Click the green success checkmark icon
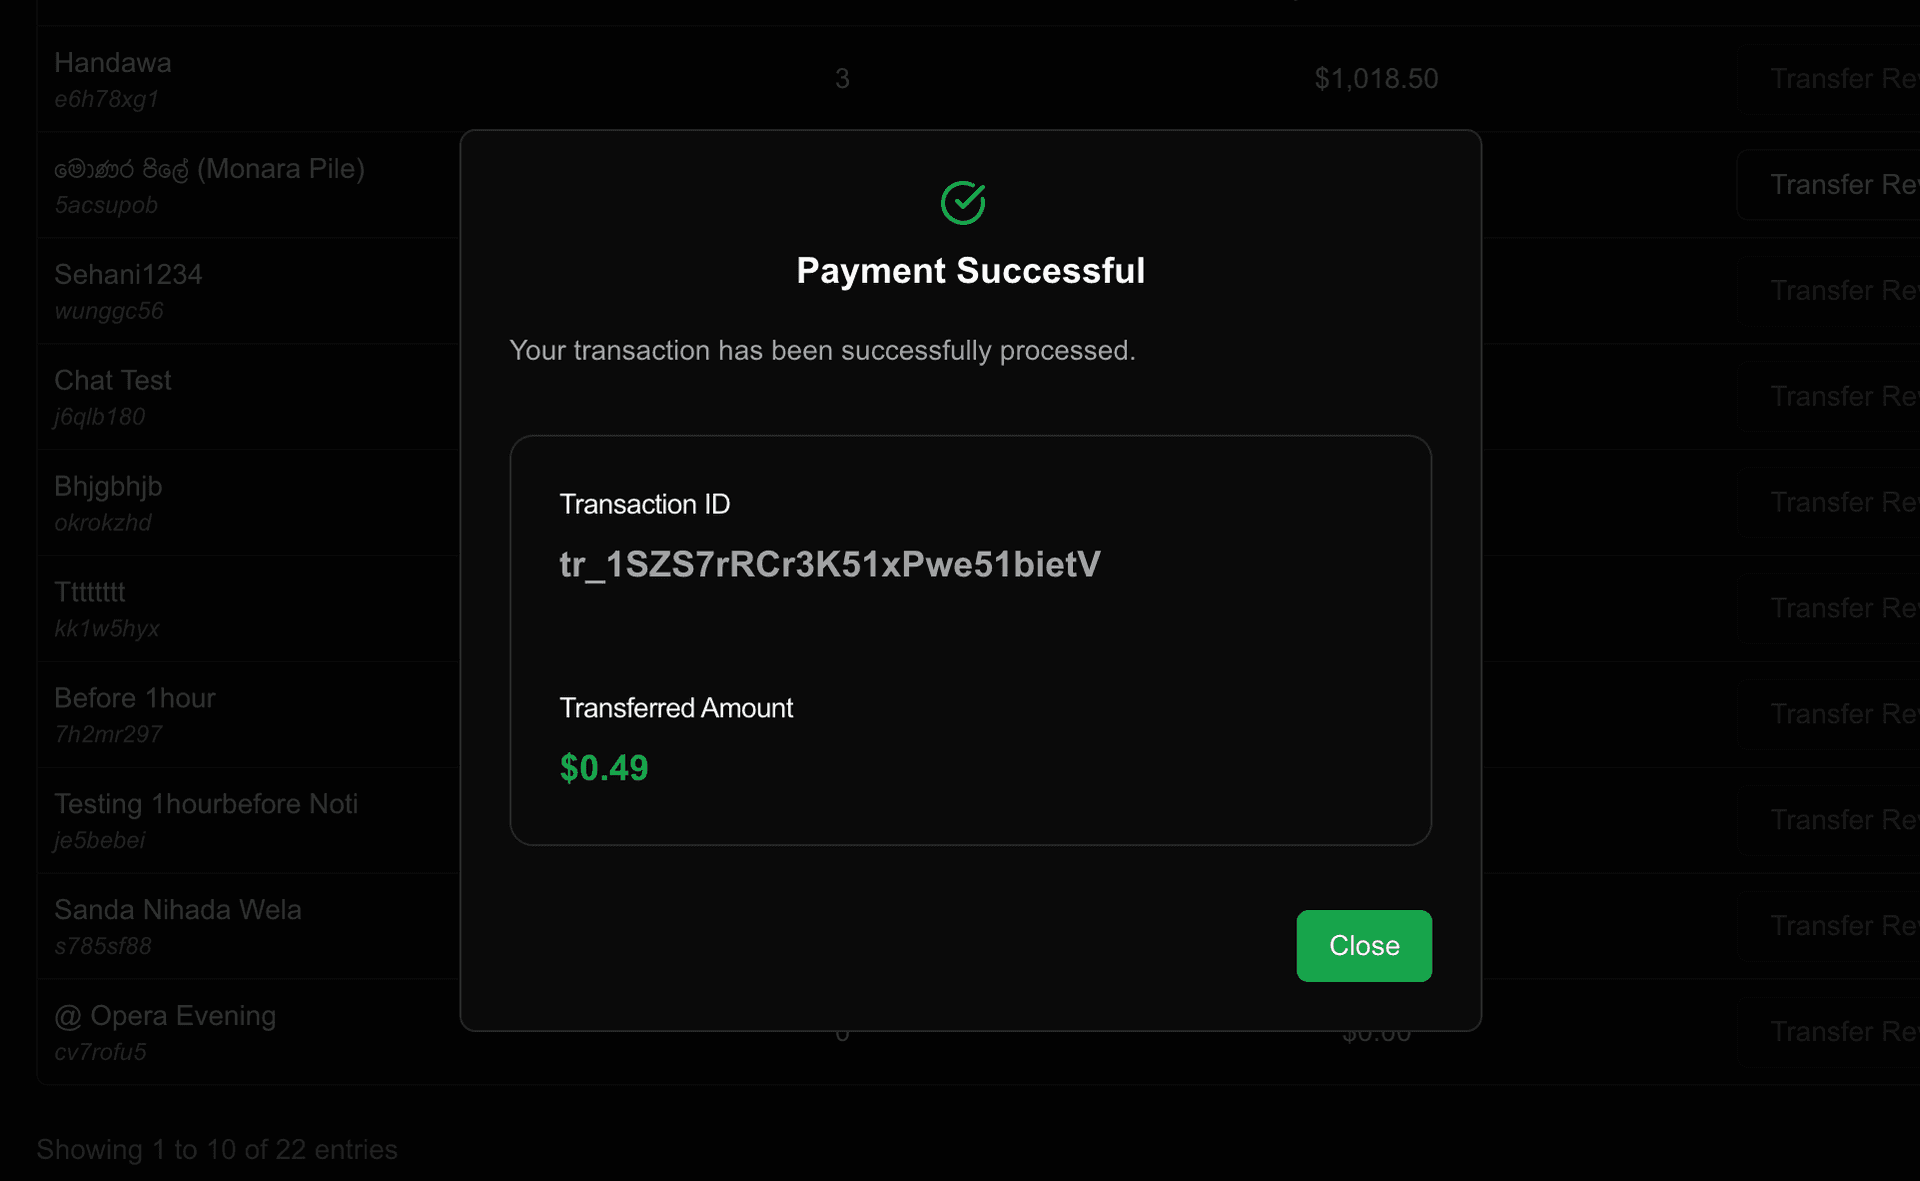Viewport: 1920px width, 1181px height. click(x=962, y=202)
